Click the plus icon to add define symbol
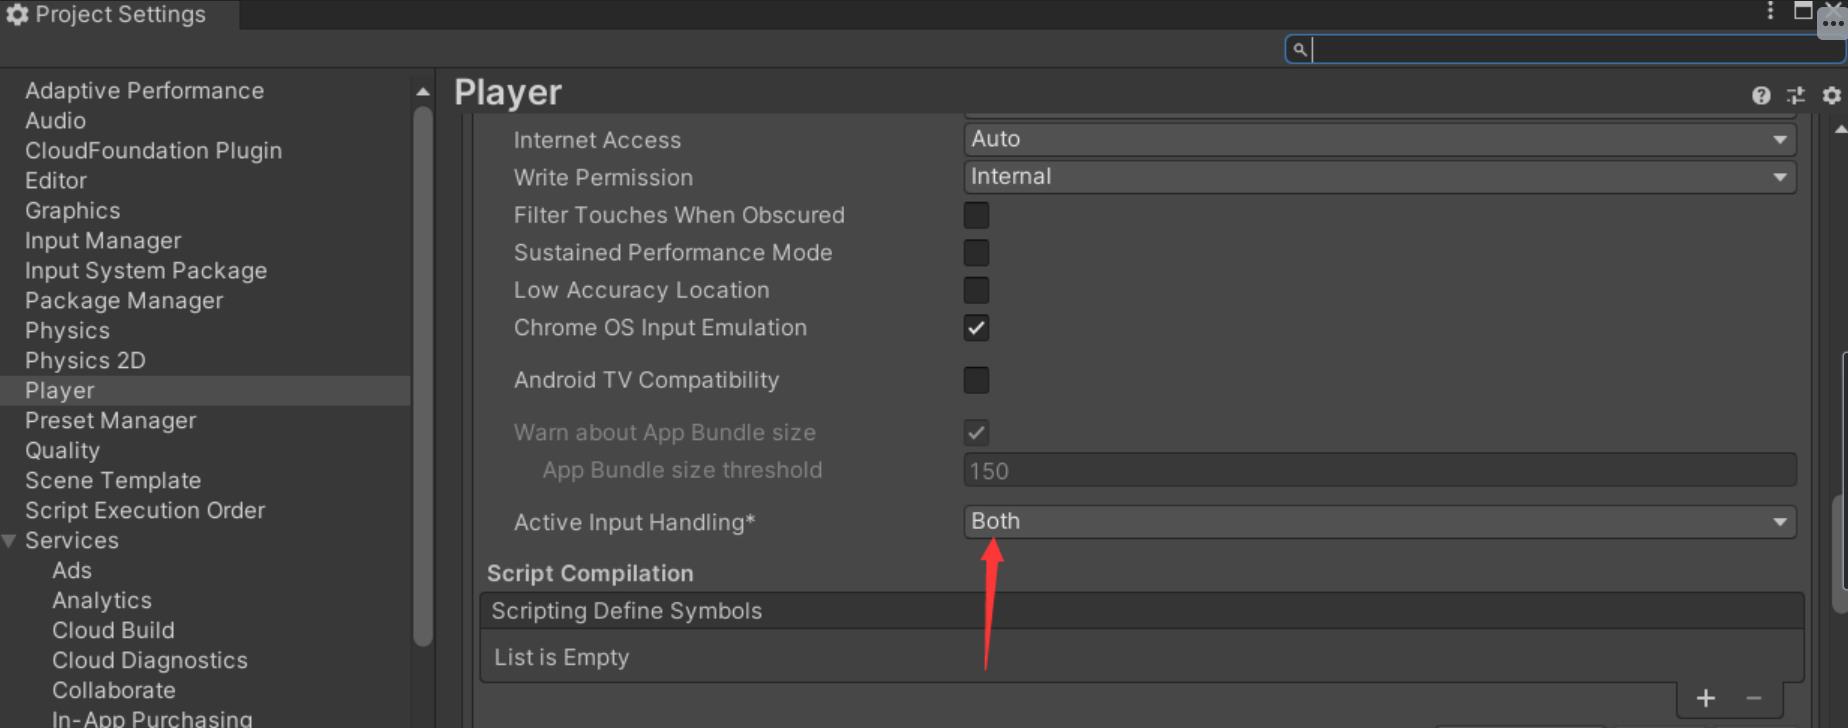 tap(1706, 698)
